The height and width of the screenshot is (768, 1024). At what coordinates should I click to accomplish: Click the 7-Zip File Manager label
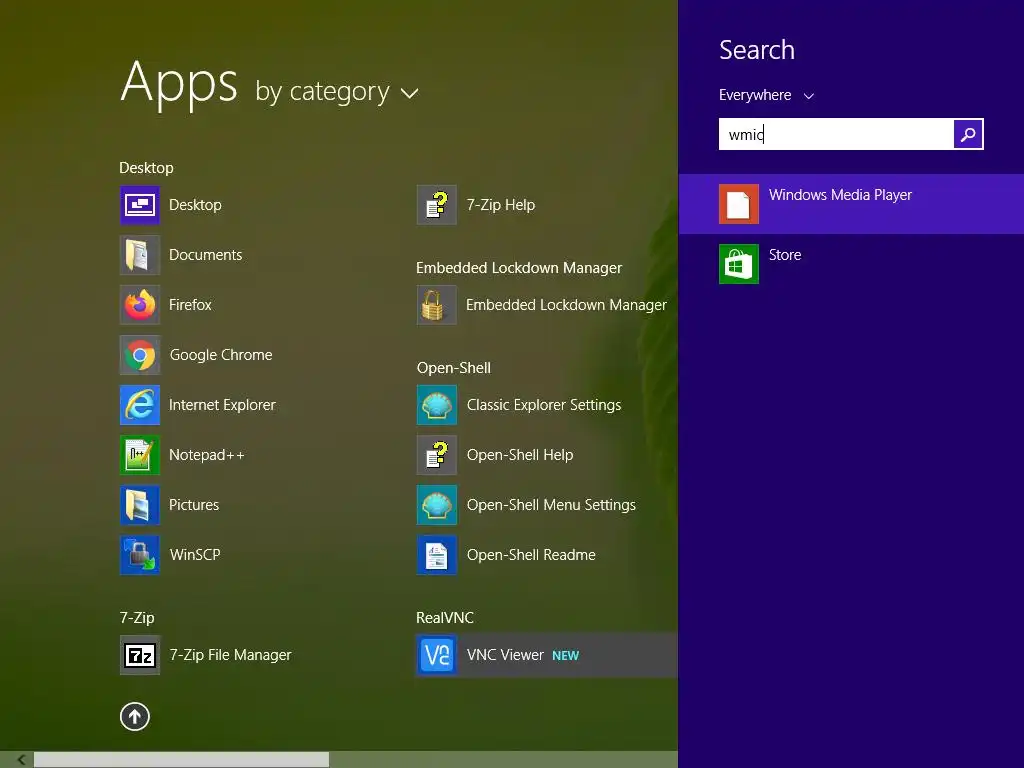point(231,654)
